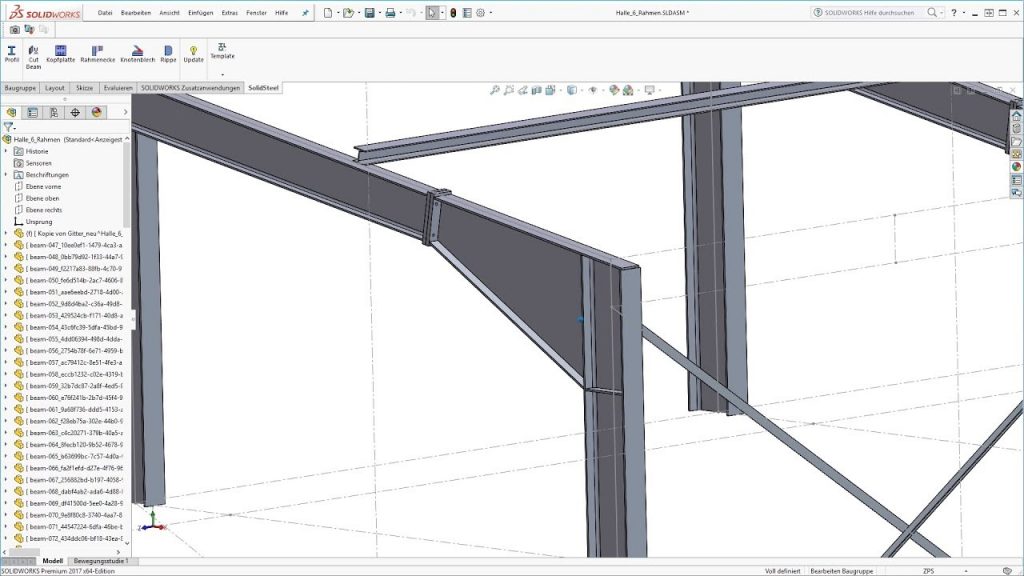Toggle the section view in the view toolbar
The height and width of the screenshot is (576, 1024).
(x=535, y=89)
